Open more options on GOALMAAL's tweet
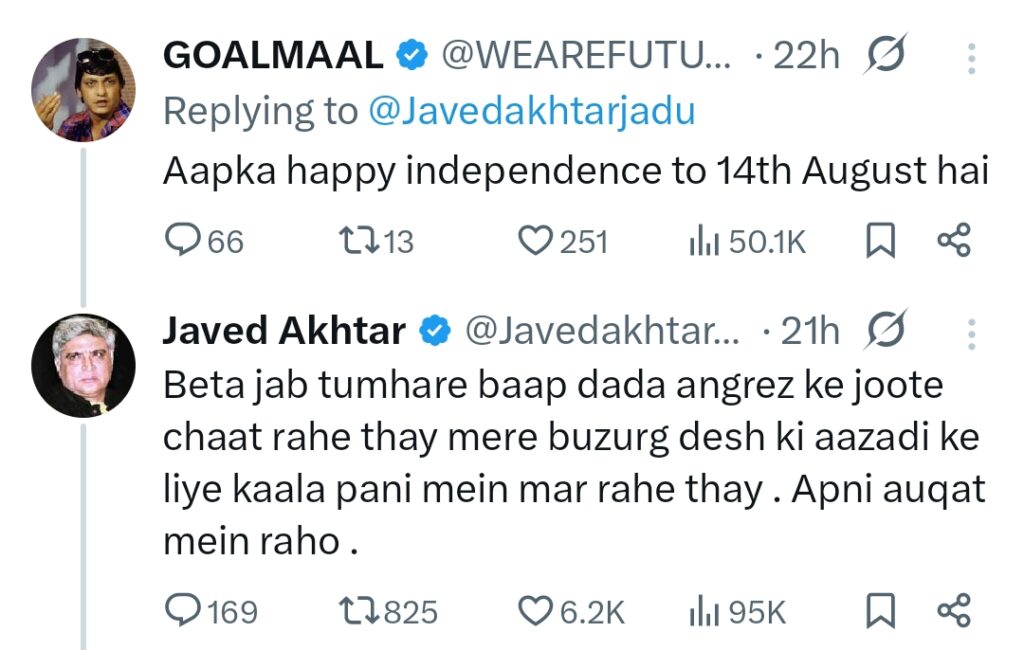This screenshot has width=1024, height=650. (970, 57)
